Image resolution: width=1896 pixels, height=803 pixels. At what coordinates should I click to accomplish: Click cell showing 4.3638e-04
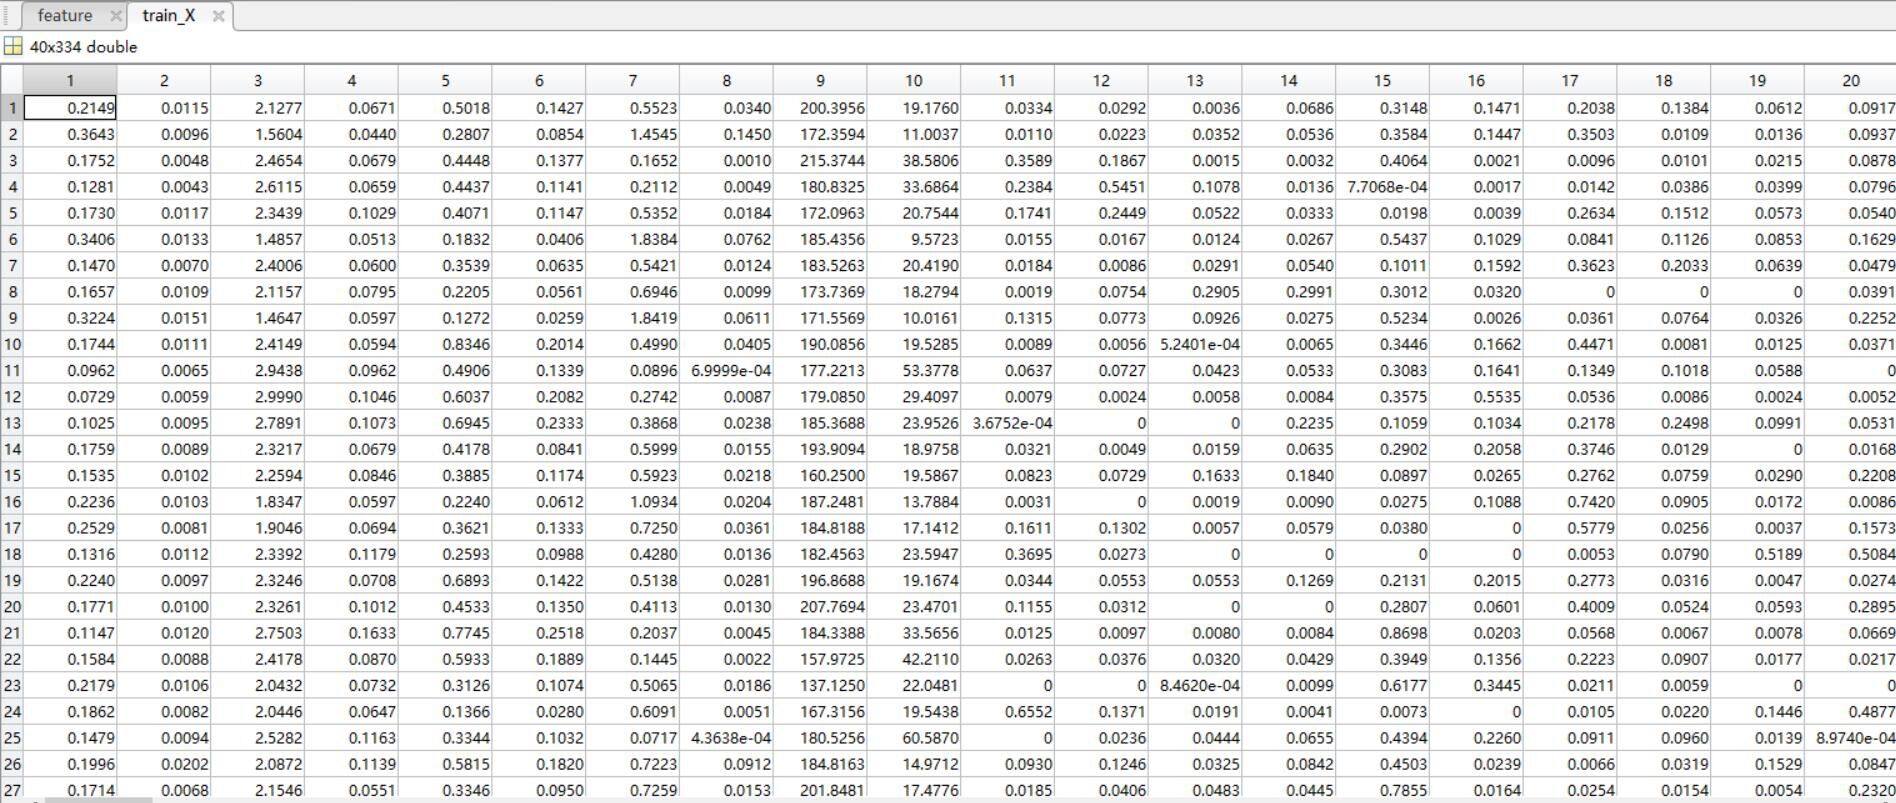point(726,738)
